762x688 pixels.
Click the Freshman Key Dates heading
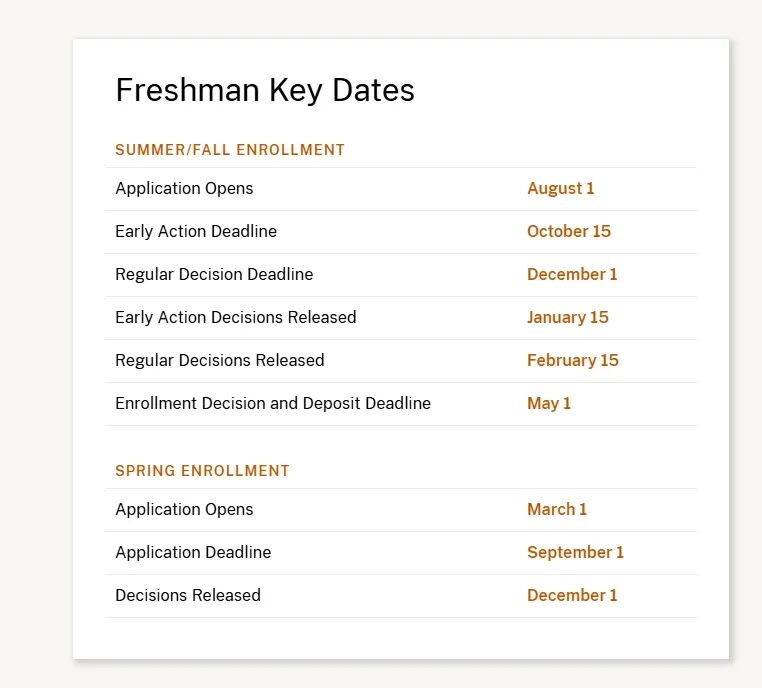click(265, 90)
